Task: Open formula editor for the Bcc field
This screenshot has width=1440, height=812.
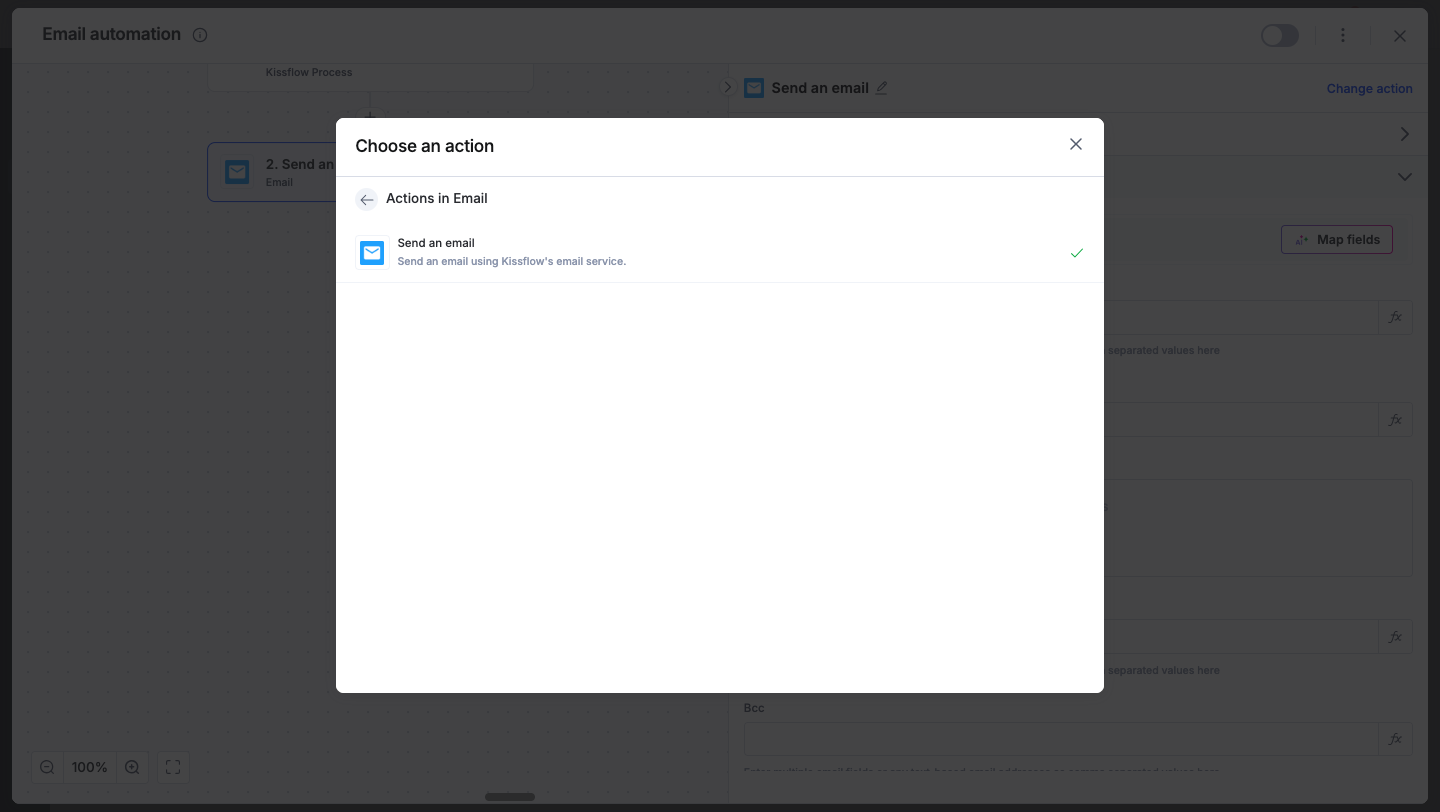Action: pos(1395,739)
